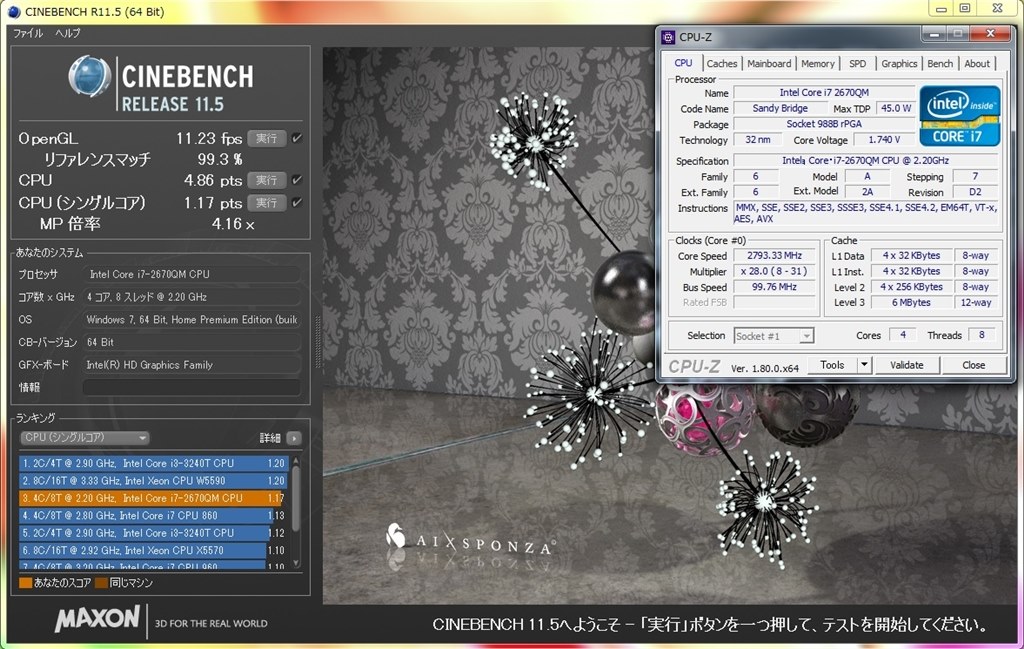Click the Cinebench app icon in title bar

click(14, 12)
